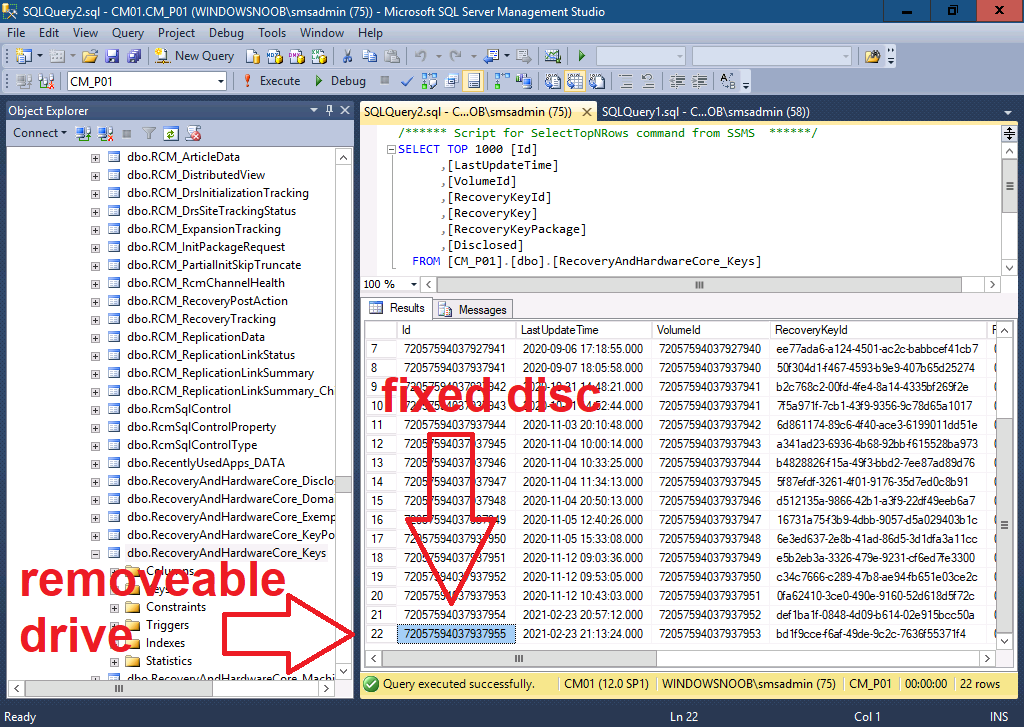Click the Activity Monitor icon

(552, 56)
